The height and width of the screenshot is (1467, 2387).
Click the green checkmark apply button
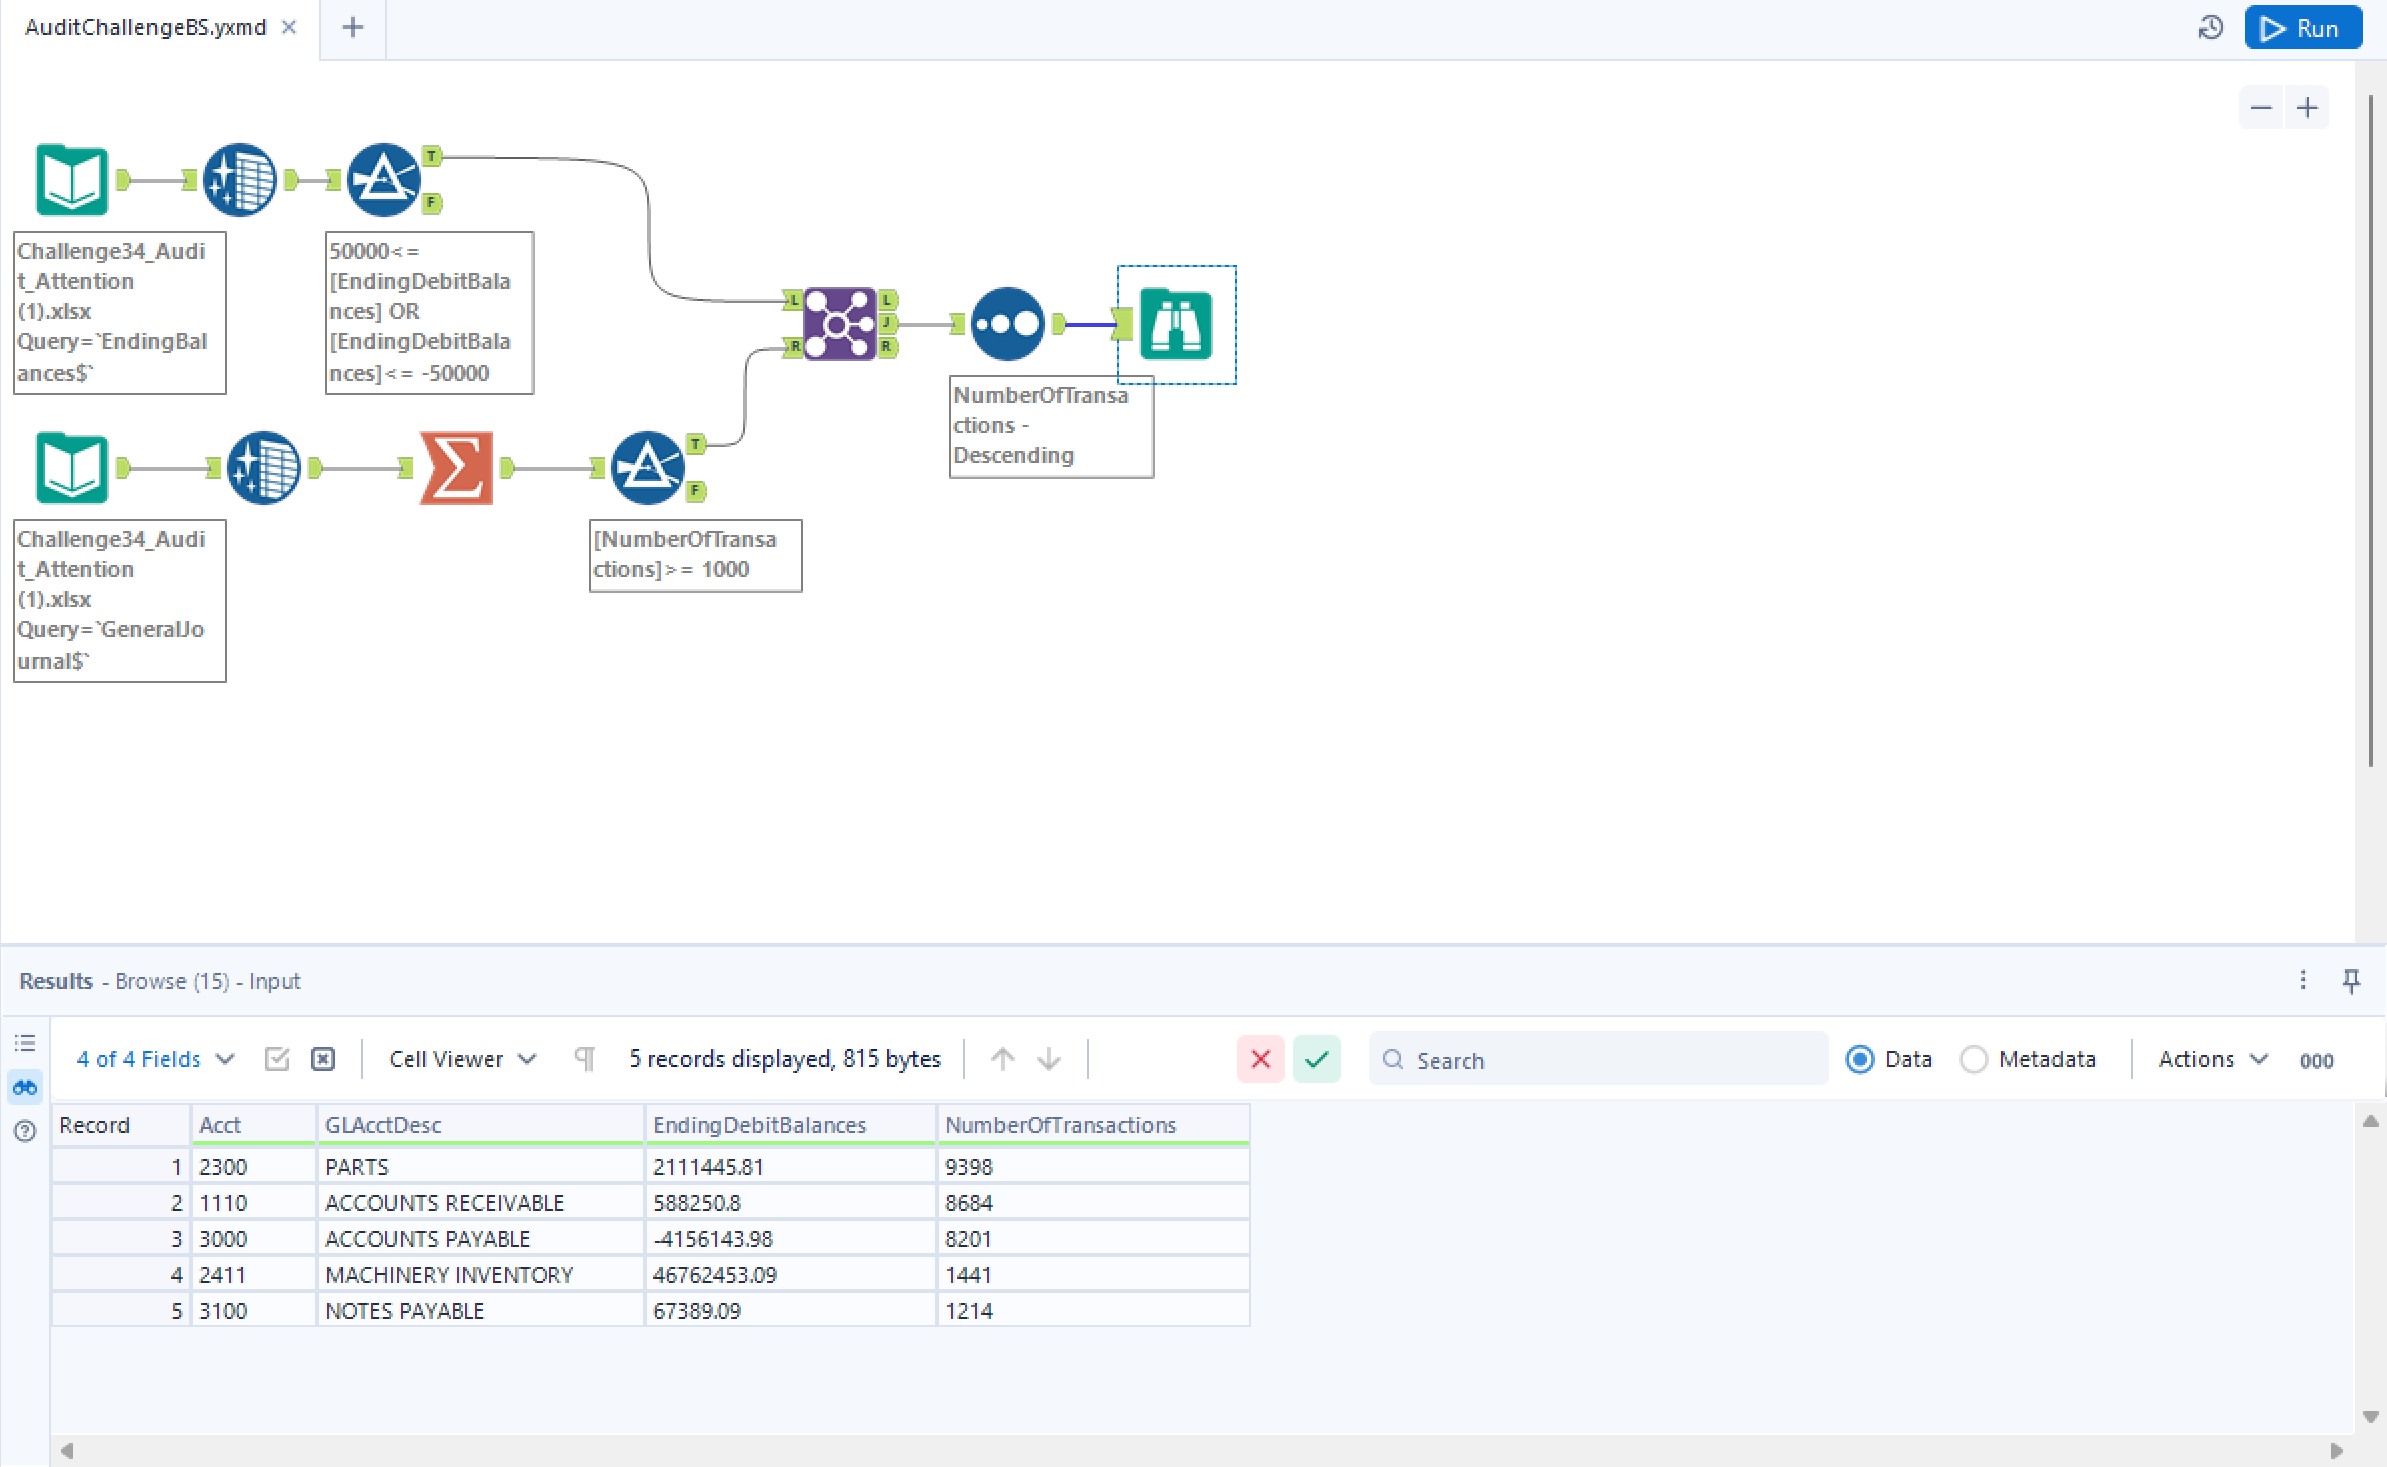(1316, 1059)
